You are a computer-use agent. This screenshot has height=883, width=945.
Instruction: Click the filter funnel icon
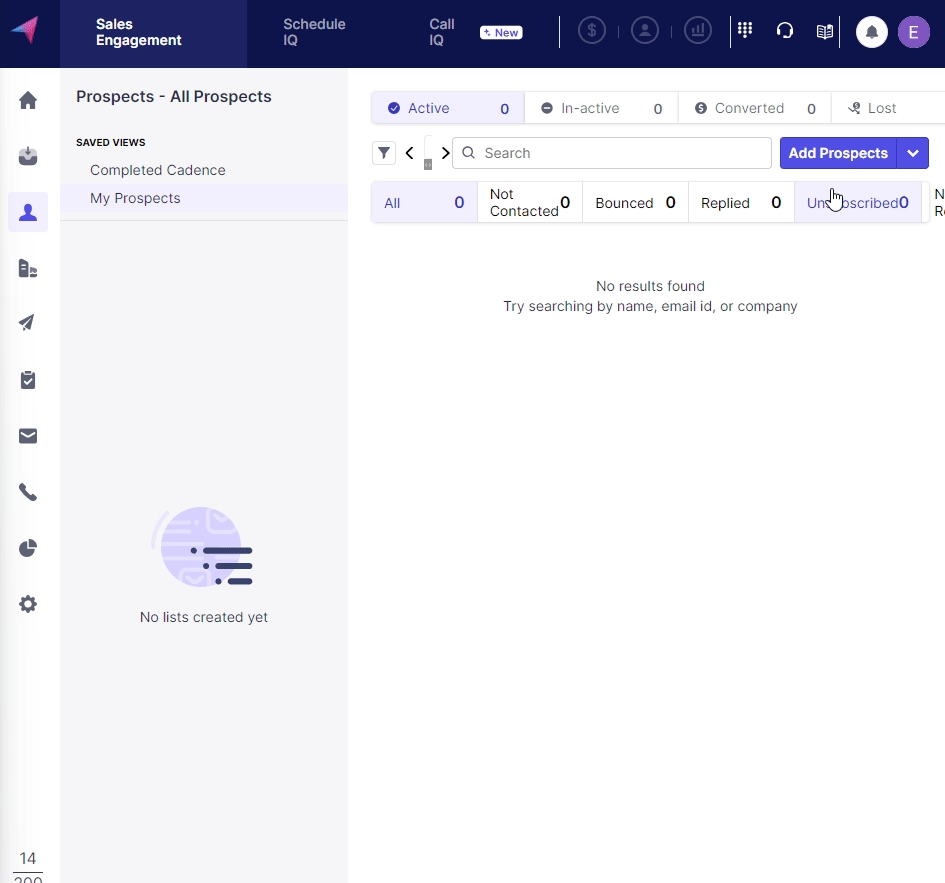point(384,153)
